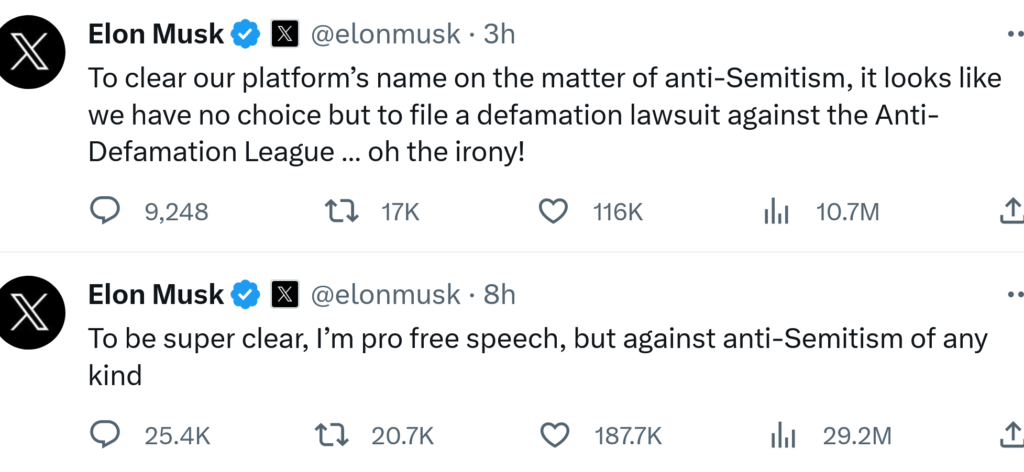View analytics showing 10.7M views
The width and height of the screenshot is (1024, 472).
[776, 211]
